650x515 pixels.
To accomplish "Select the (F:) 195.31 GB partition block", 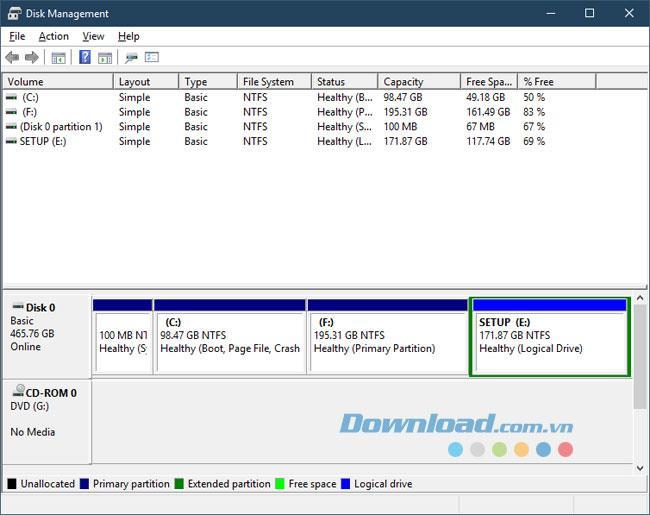I will pos(388,337).
